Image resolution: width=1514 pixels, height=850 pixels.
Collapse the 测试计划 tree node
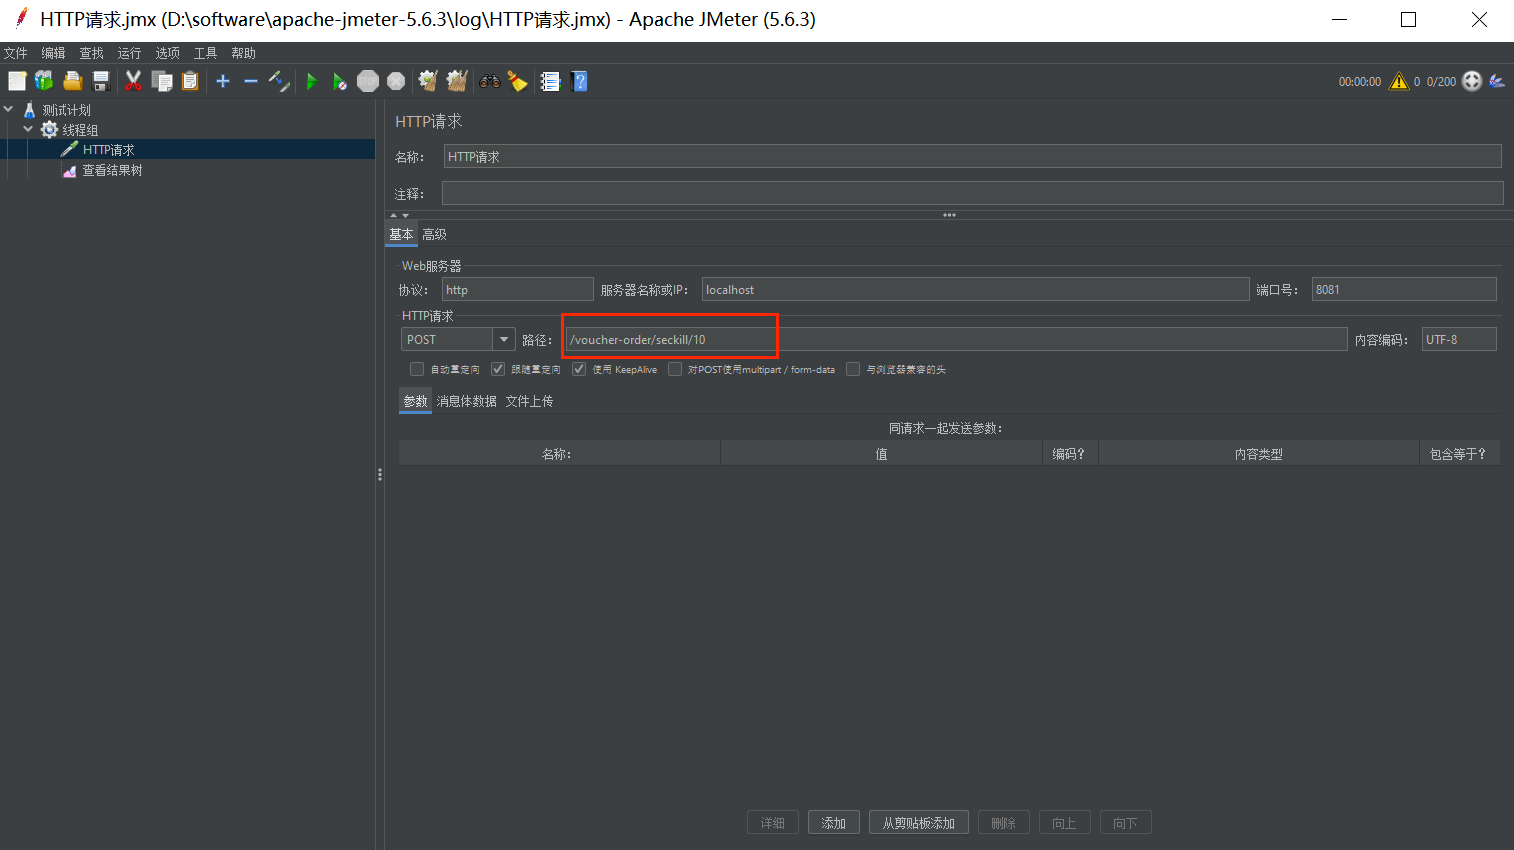9,109
